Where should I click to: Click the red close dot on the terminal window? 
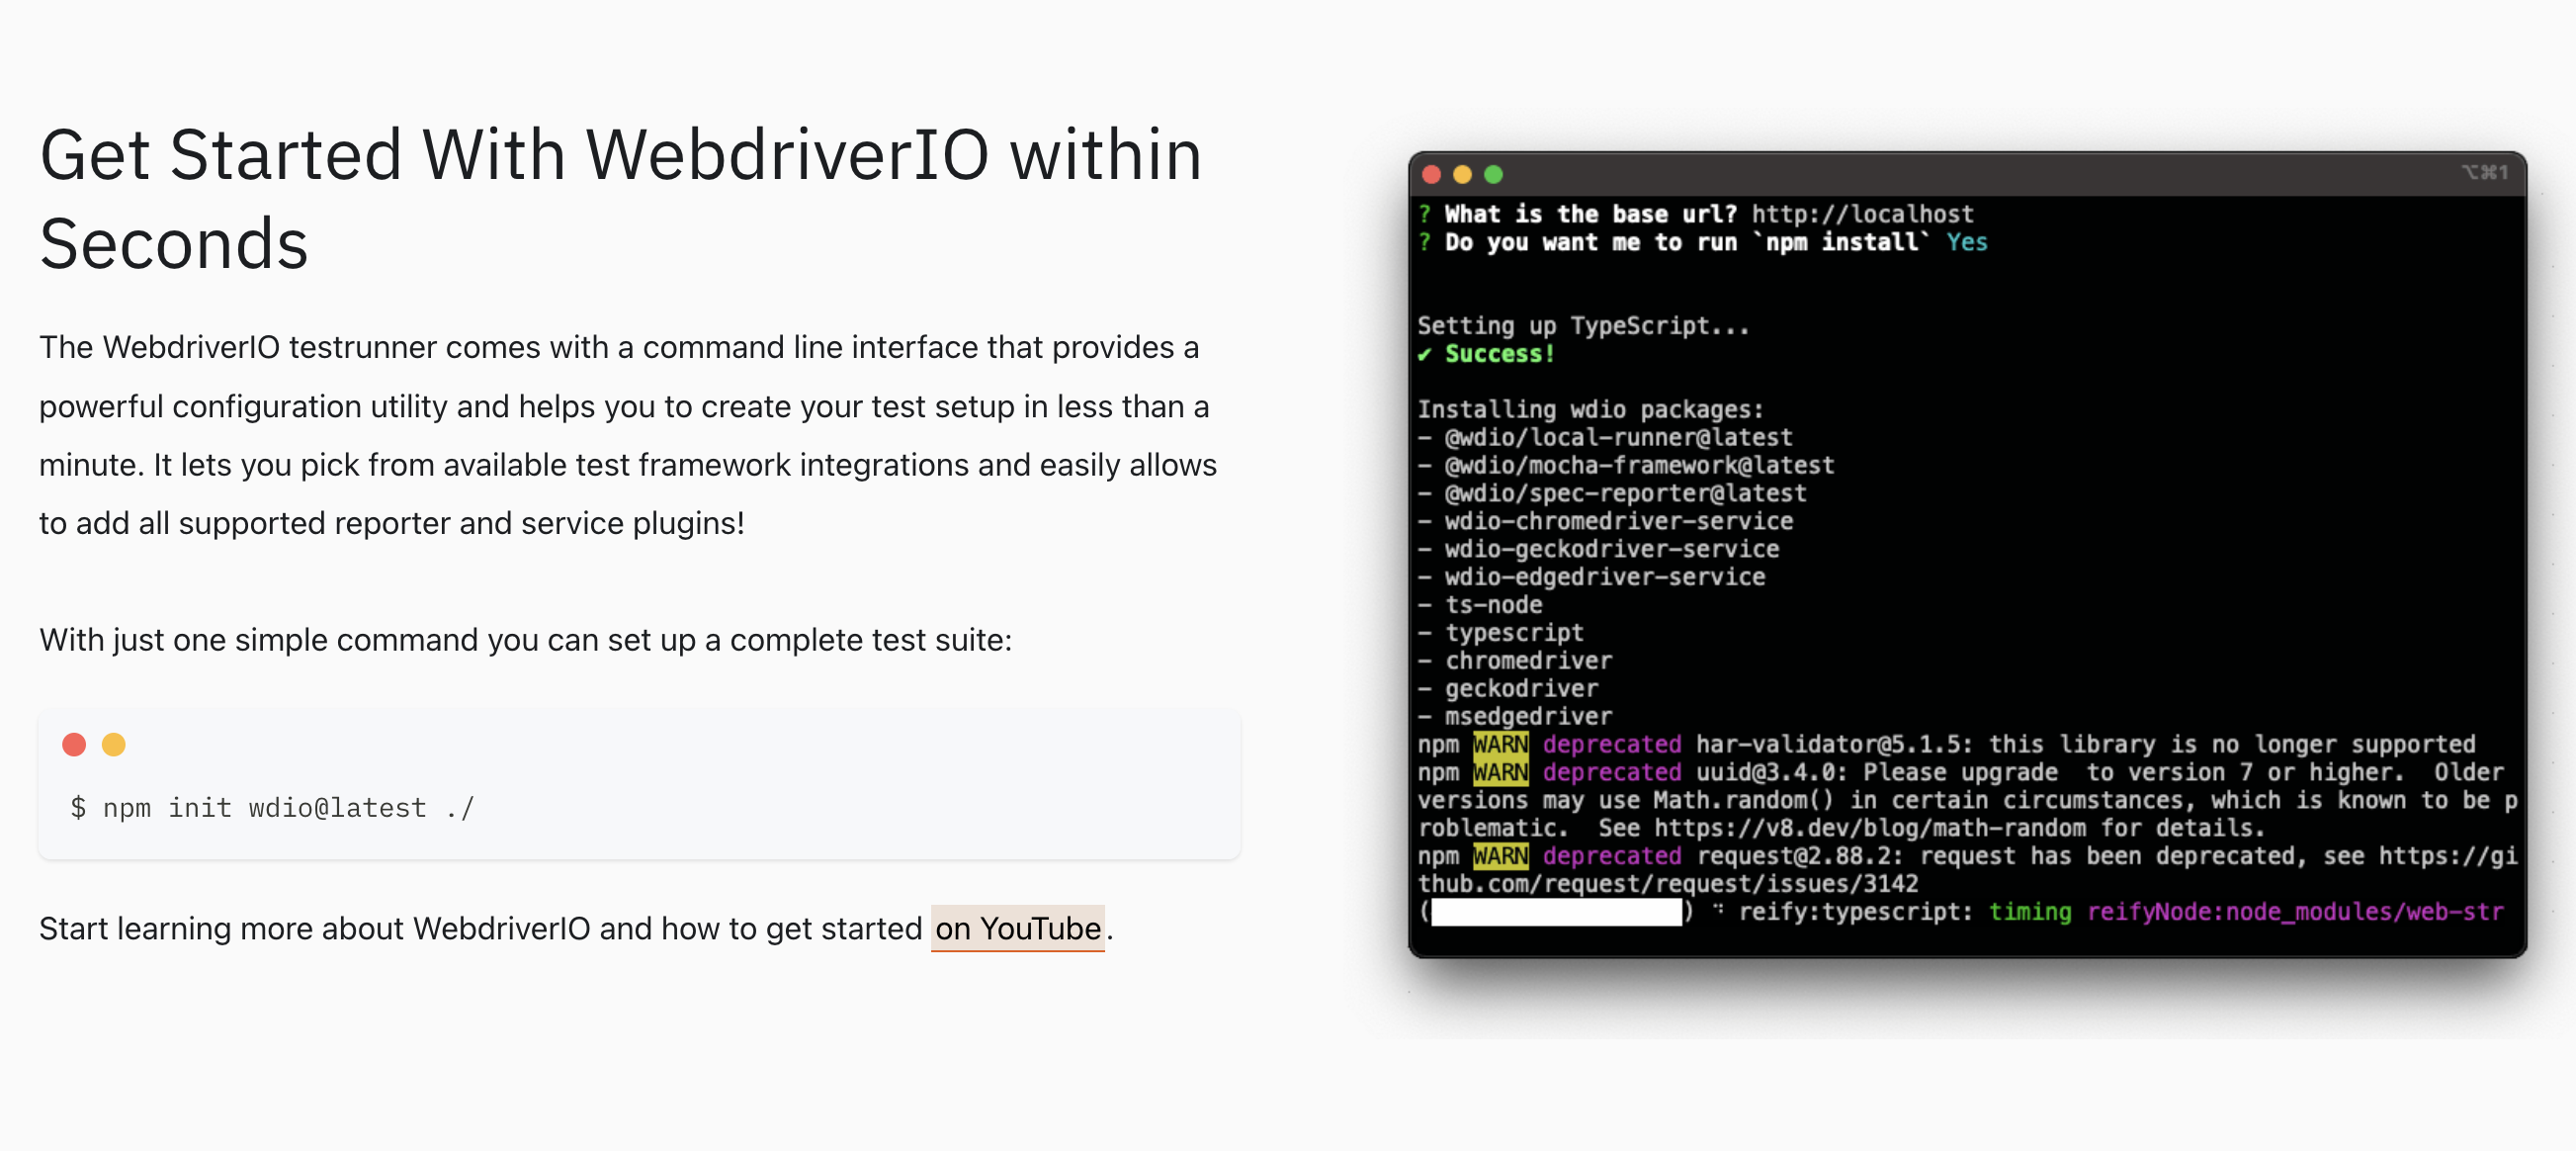(1432, 174)
